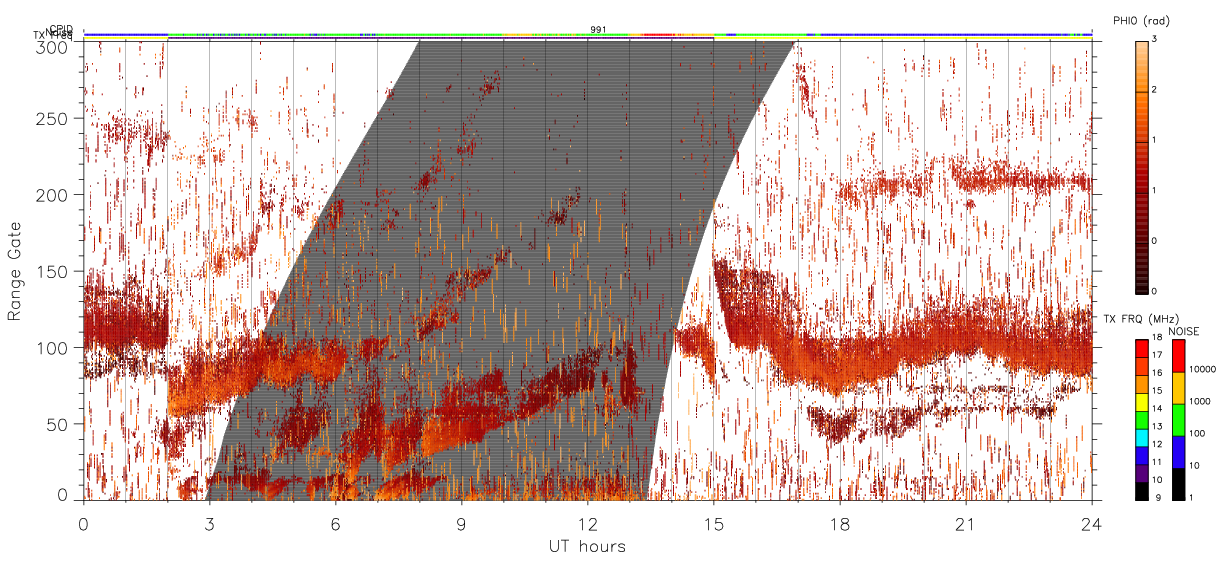Click the 1000 label in NOISE legend

pos(1202,402)
